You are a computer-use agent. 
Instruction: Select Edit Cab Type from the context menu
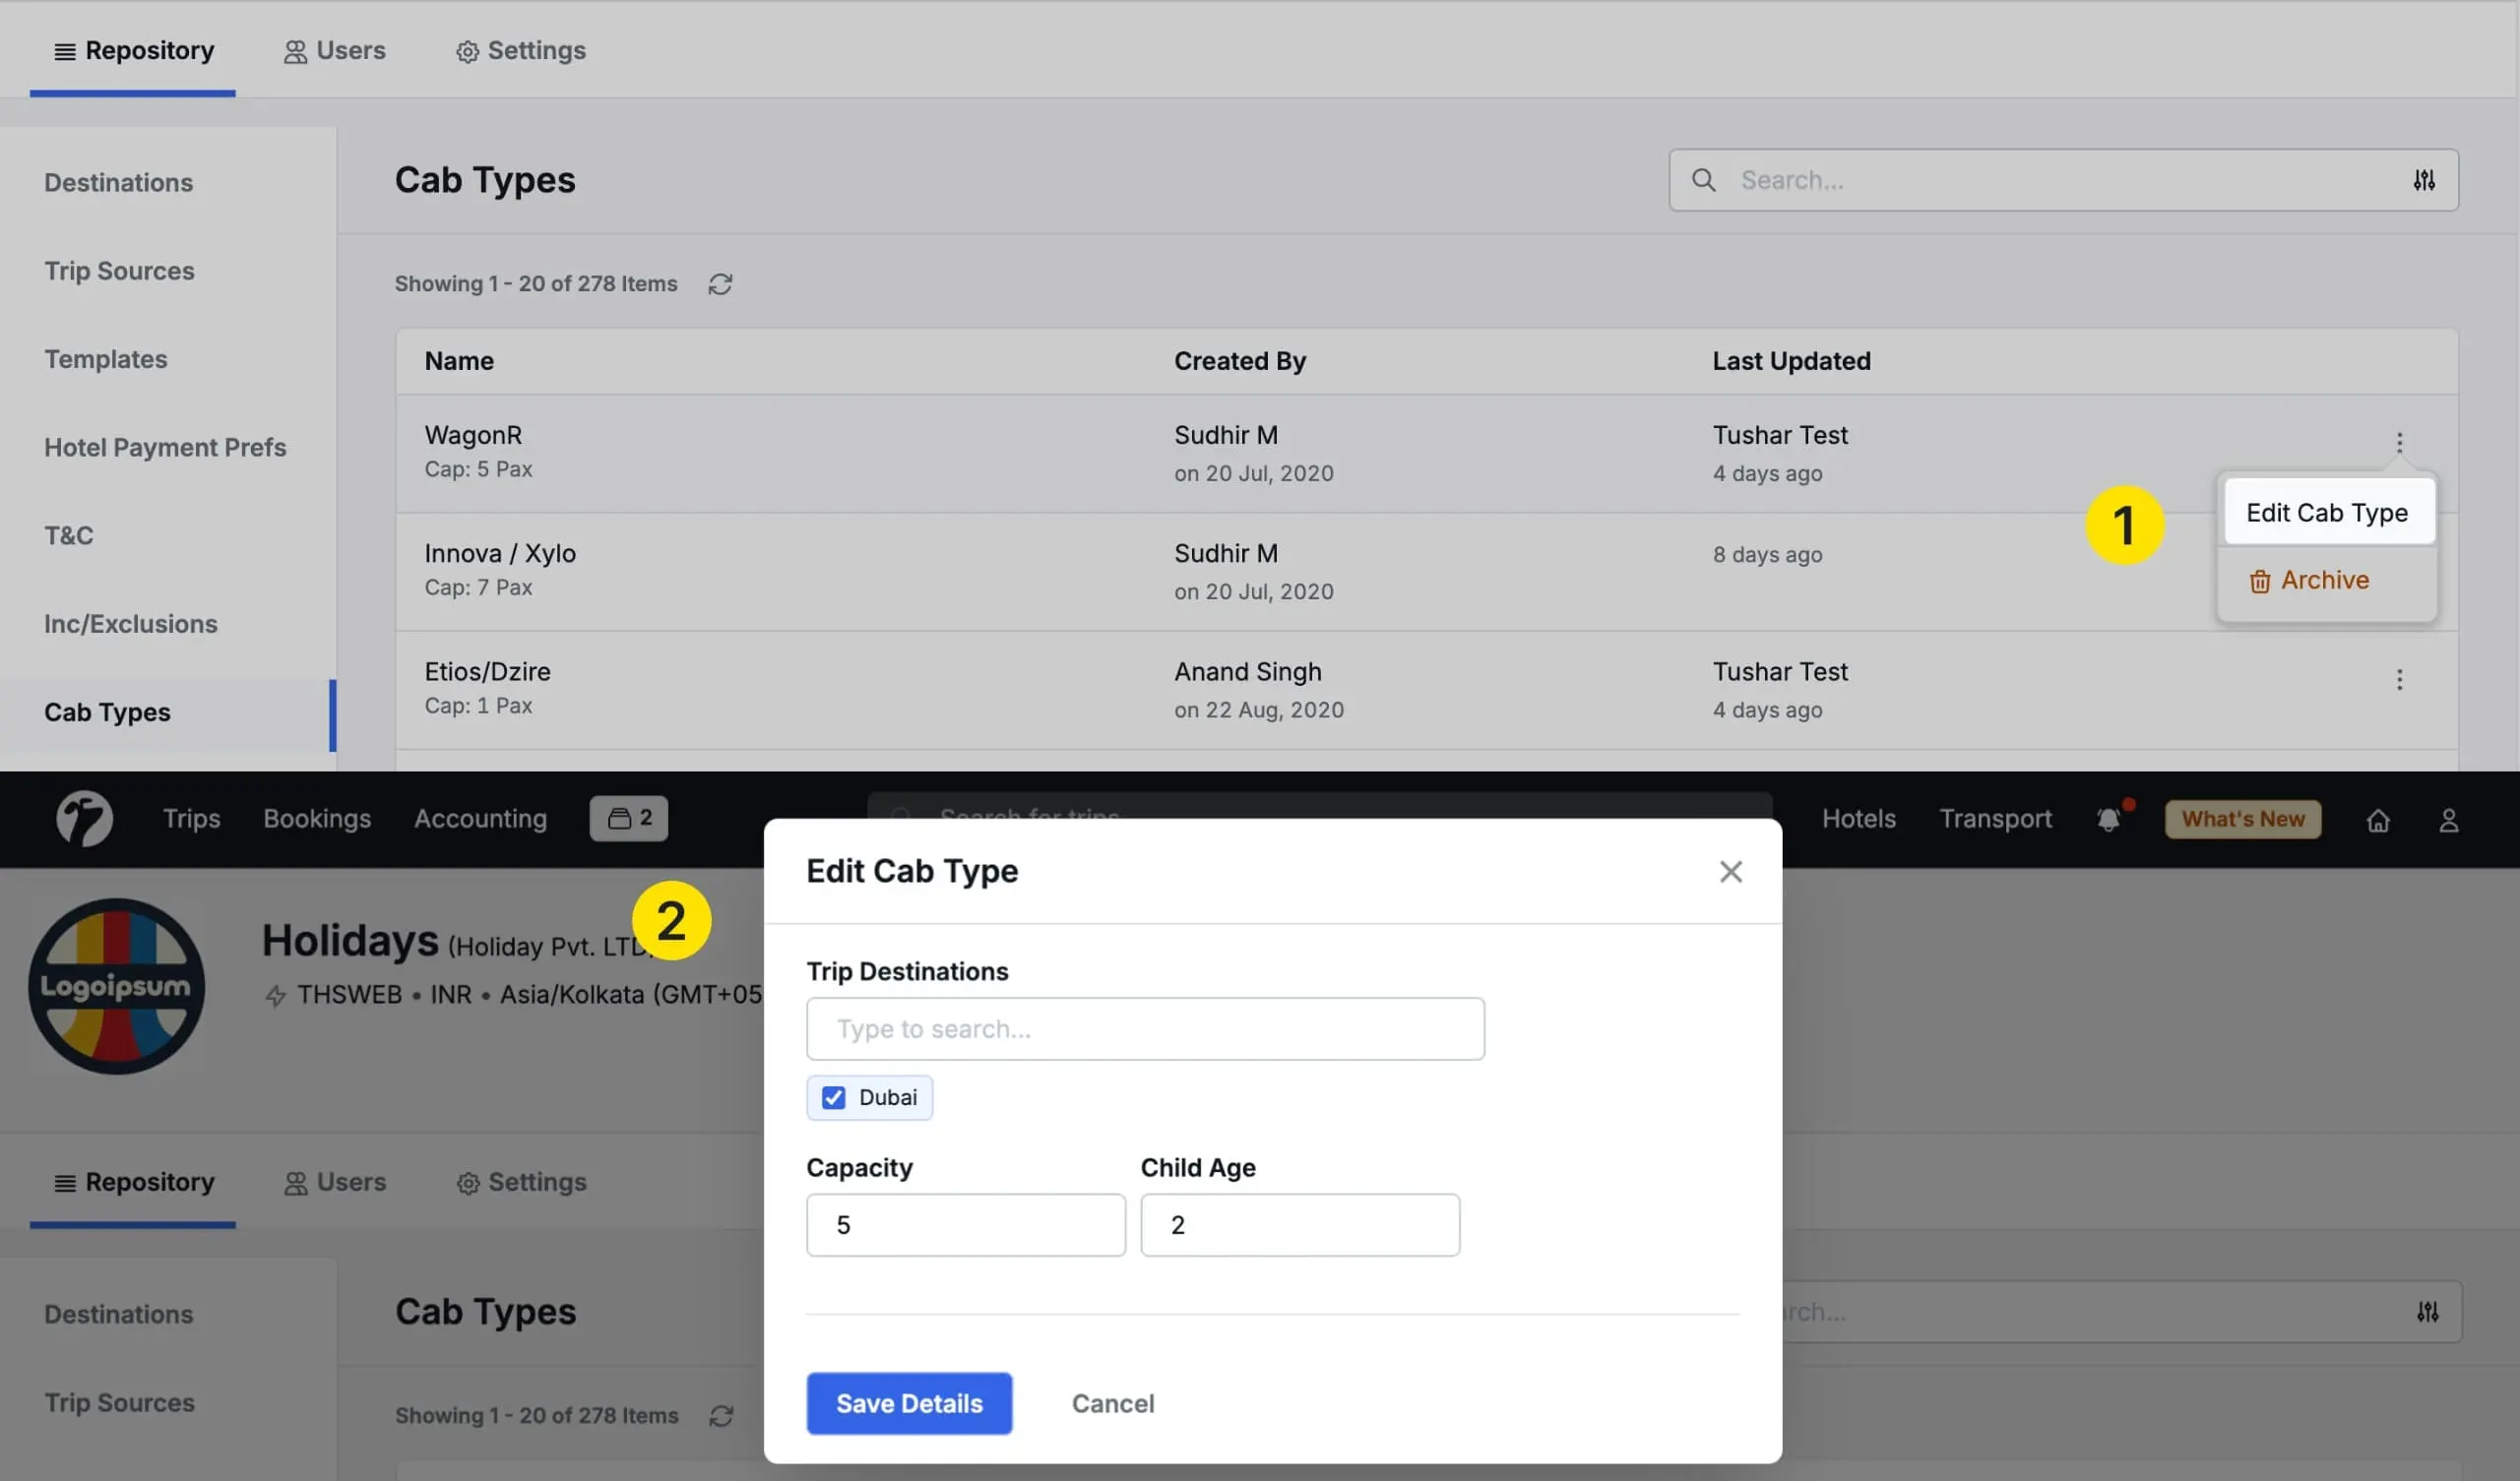(2326, 512)
